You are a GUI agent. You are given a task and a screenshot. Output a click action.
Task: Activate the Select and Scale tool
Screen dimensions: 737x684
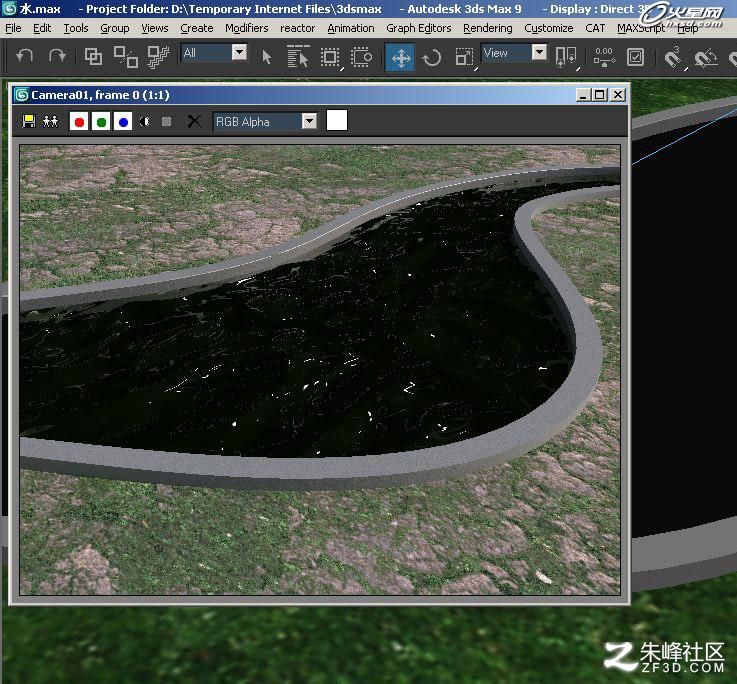coord(464,57)
